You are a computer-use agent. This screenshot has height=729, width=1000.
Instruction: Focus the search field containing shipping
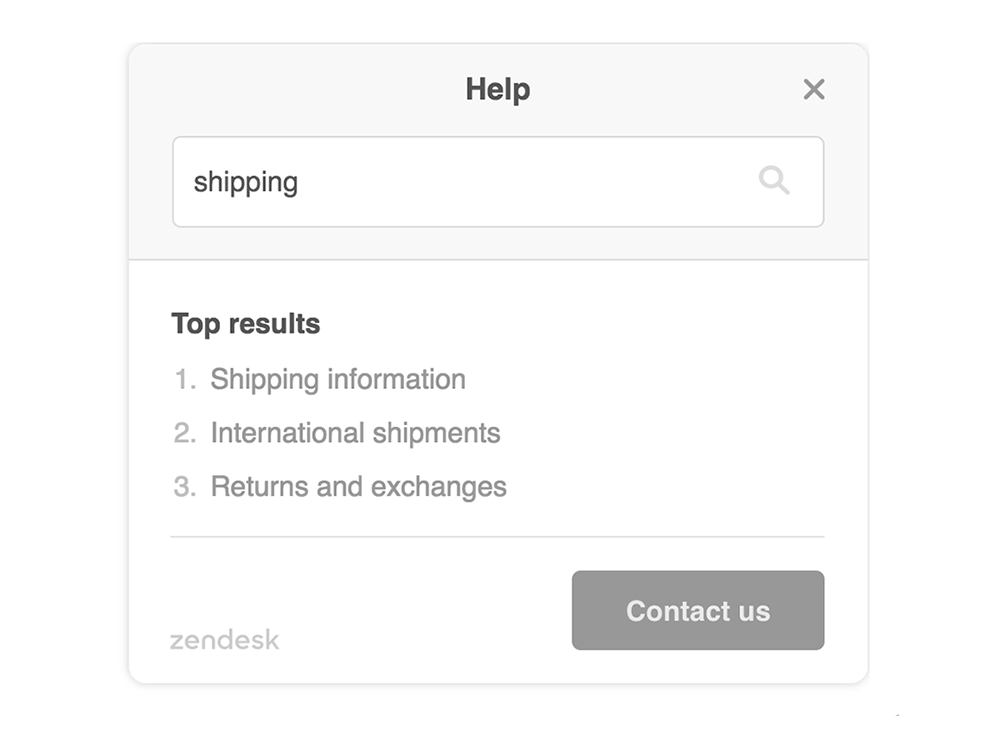498,182
